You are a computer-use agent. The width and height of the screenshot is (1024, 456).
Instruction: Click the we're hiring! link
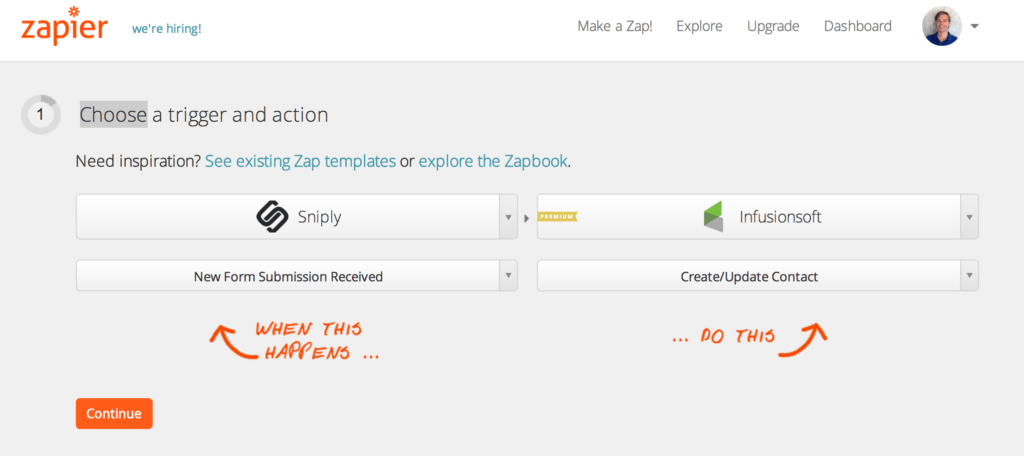point(166,28)
